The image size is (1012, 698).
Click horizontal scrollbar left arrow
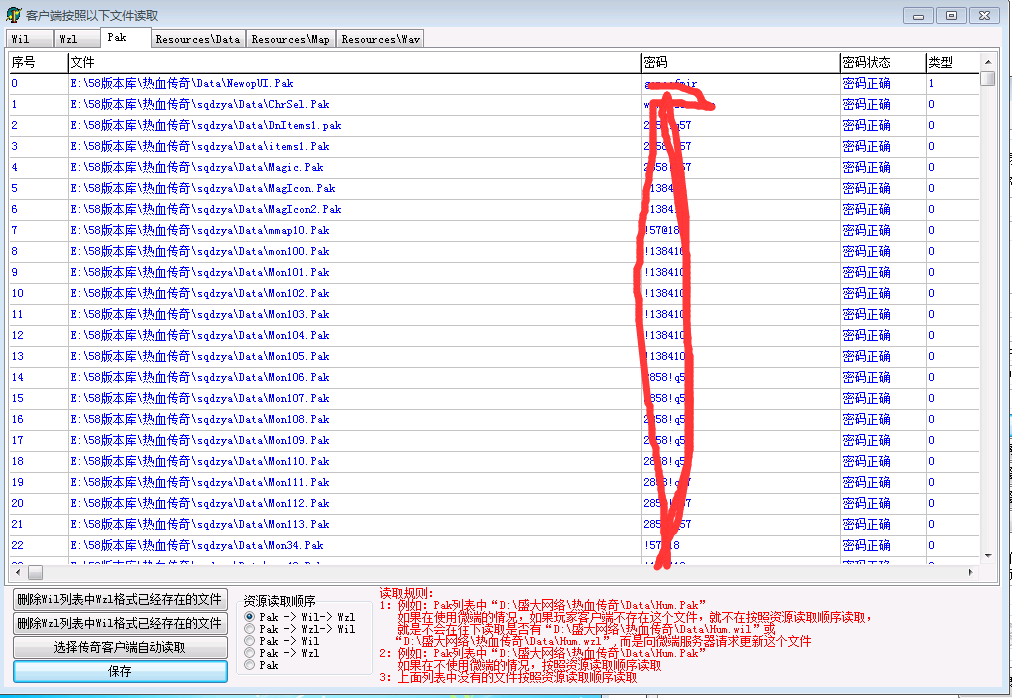point(17,572)
